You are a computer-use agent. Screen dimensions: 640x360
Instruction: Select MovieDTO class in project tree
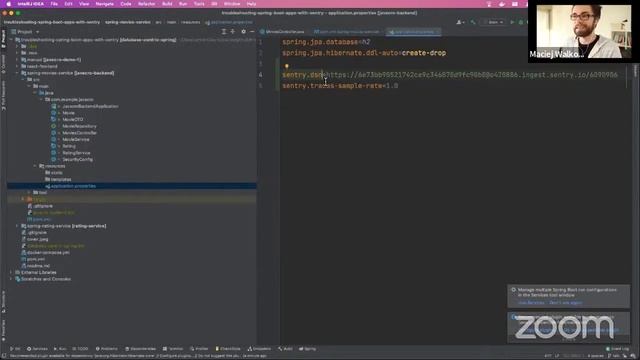click(x=73, y=120)
